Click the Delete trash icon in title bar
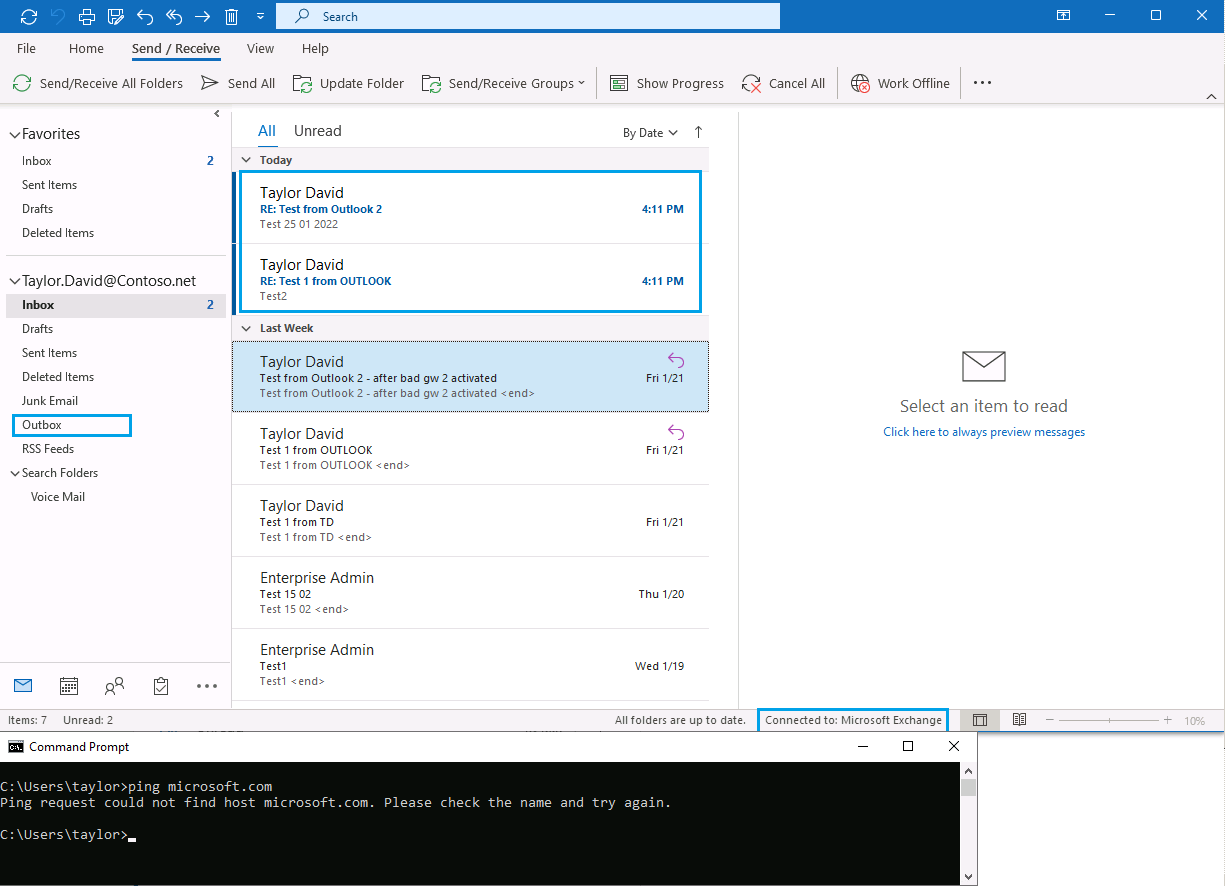This screenshot has height=886, width=1225. point(231,16)
